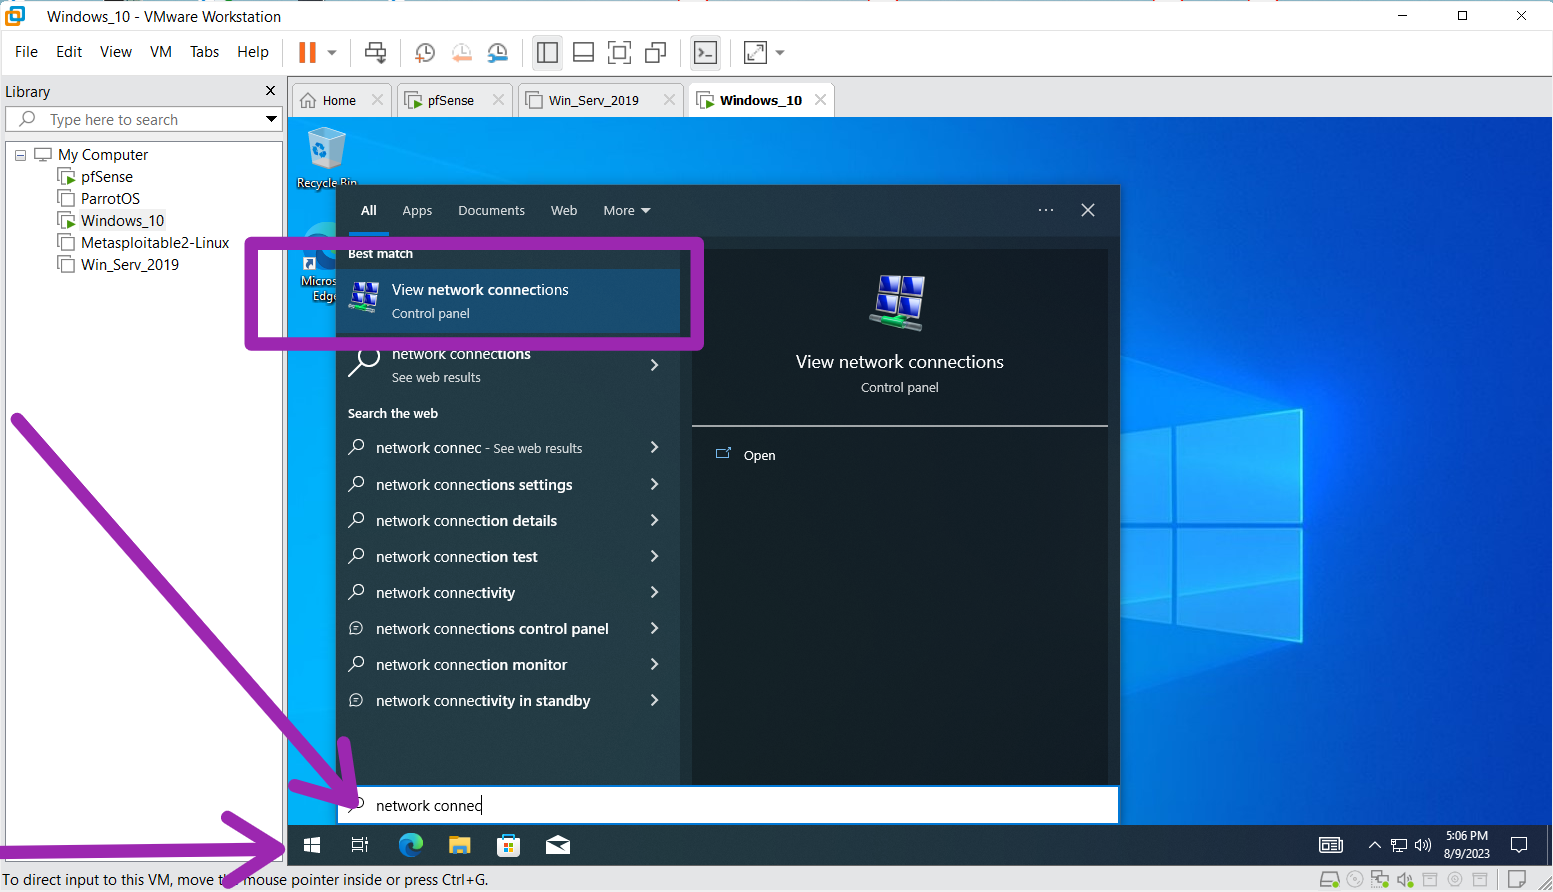
Task: Click the guest volume speaker tray icon
Action: coord(1423,845)
